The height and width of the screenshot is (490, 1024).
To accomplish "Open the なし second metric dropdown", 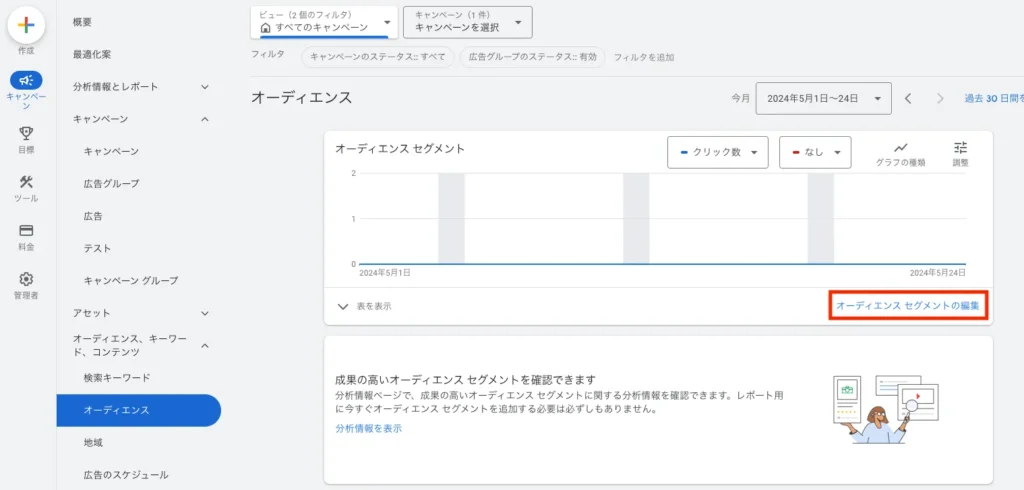I will (x=815, y=152).
